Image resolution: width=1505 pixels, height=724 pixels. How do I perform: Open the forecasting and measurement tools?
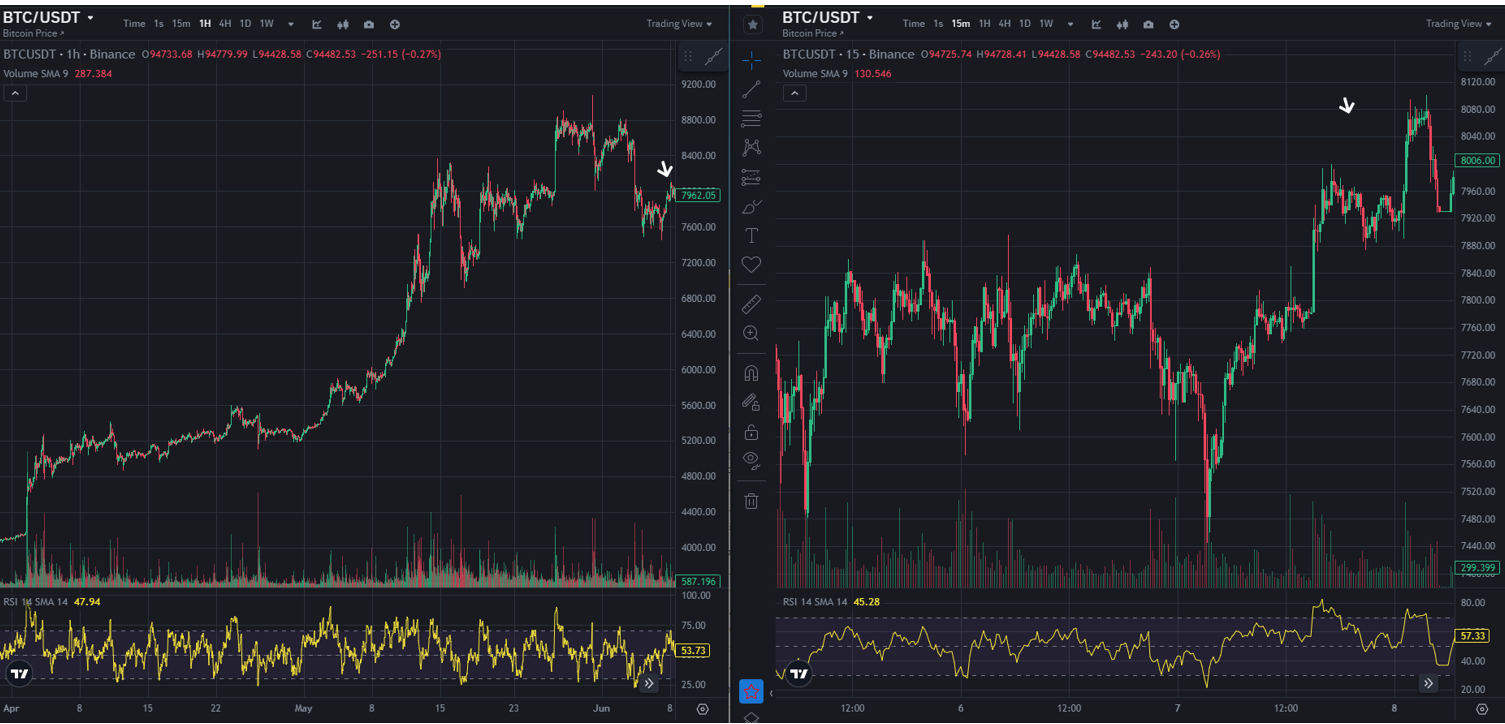[x=752, y=178]
